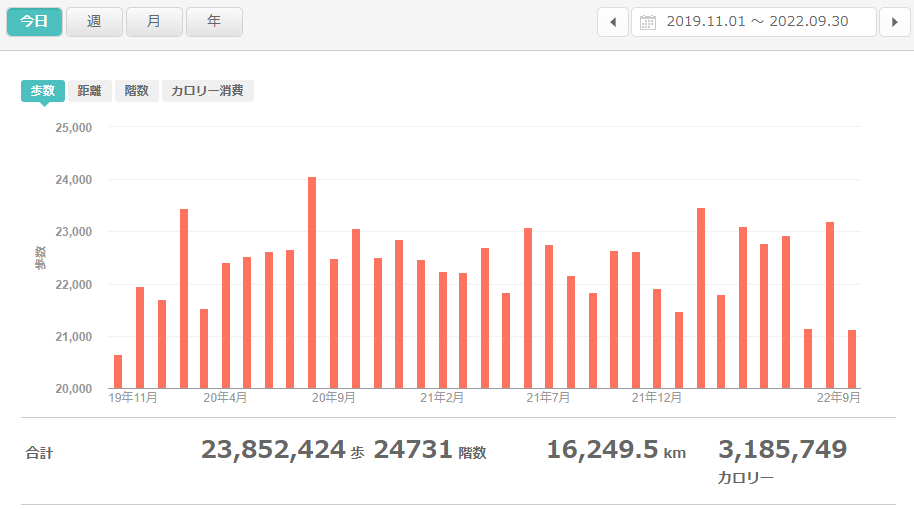Click the 3,185,749 calorie total value
Screen dimensions: 914x509
pos(782,450)
